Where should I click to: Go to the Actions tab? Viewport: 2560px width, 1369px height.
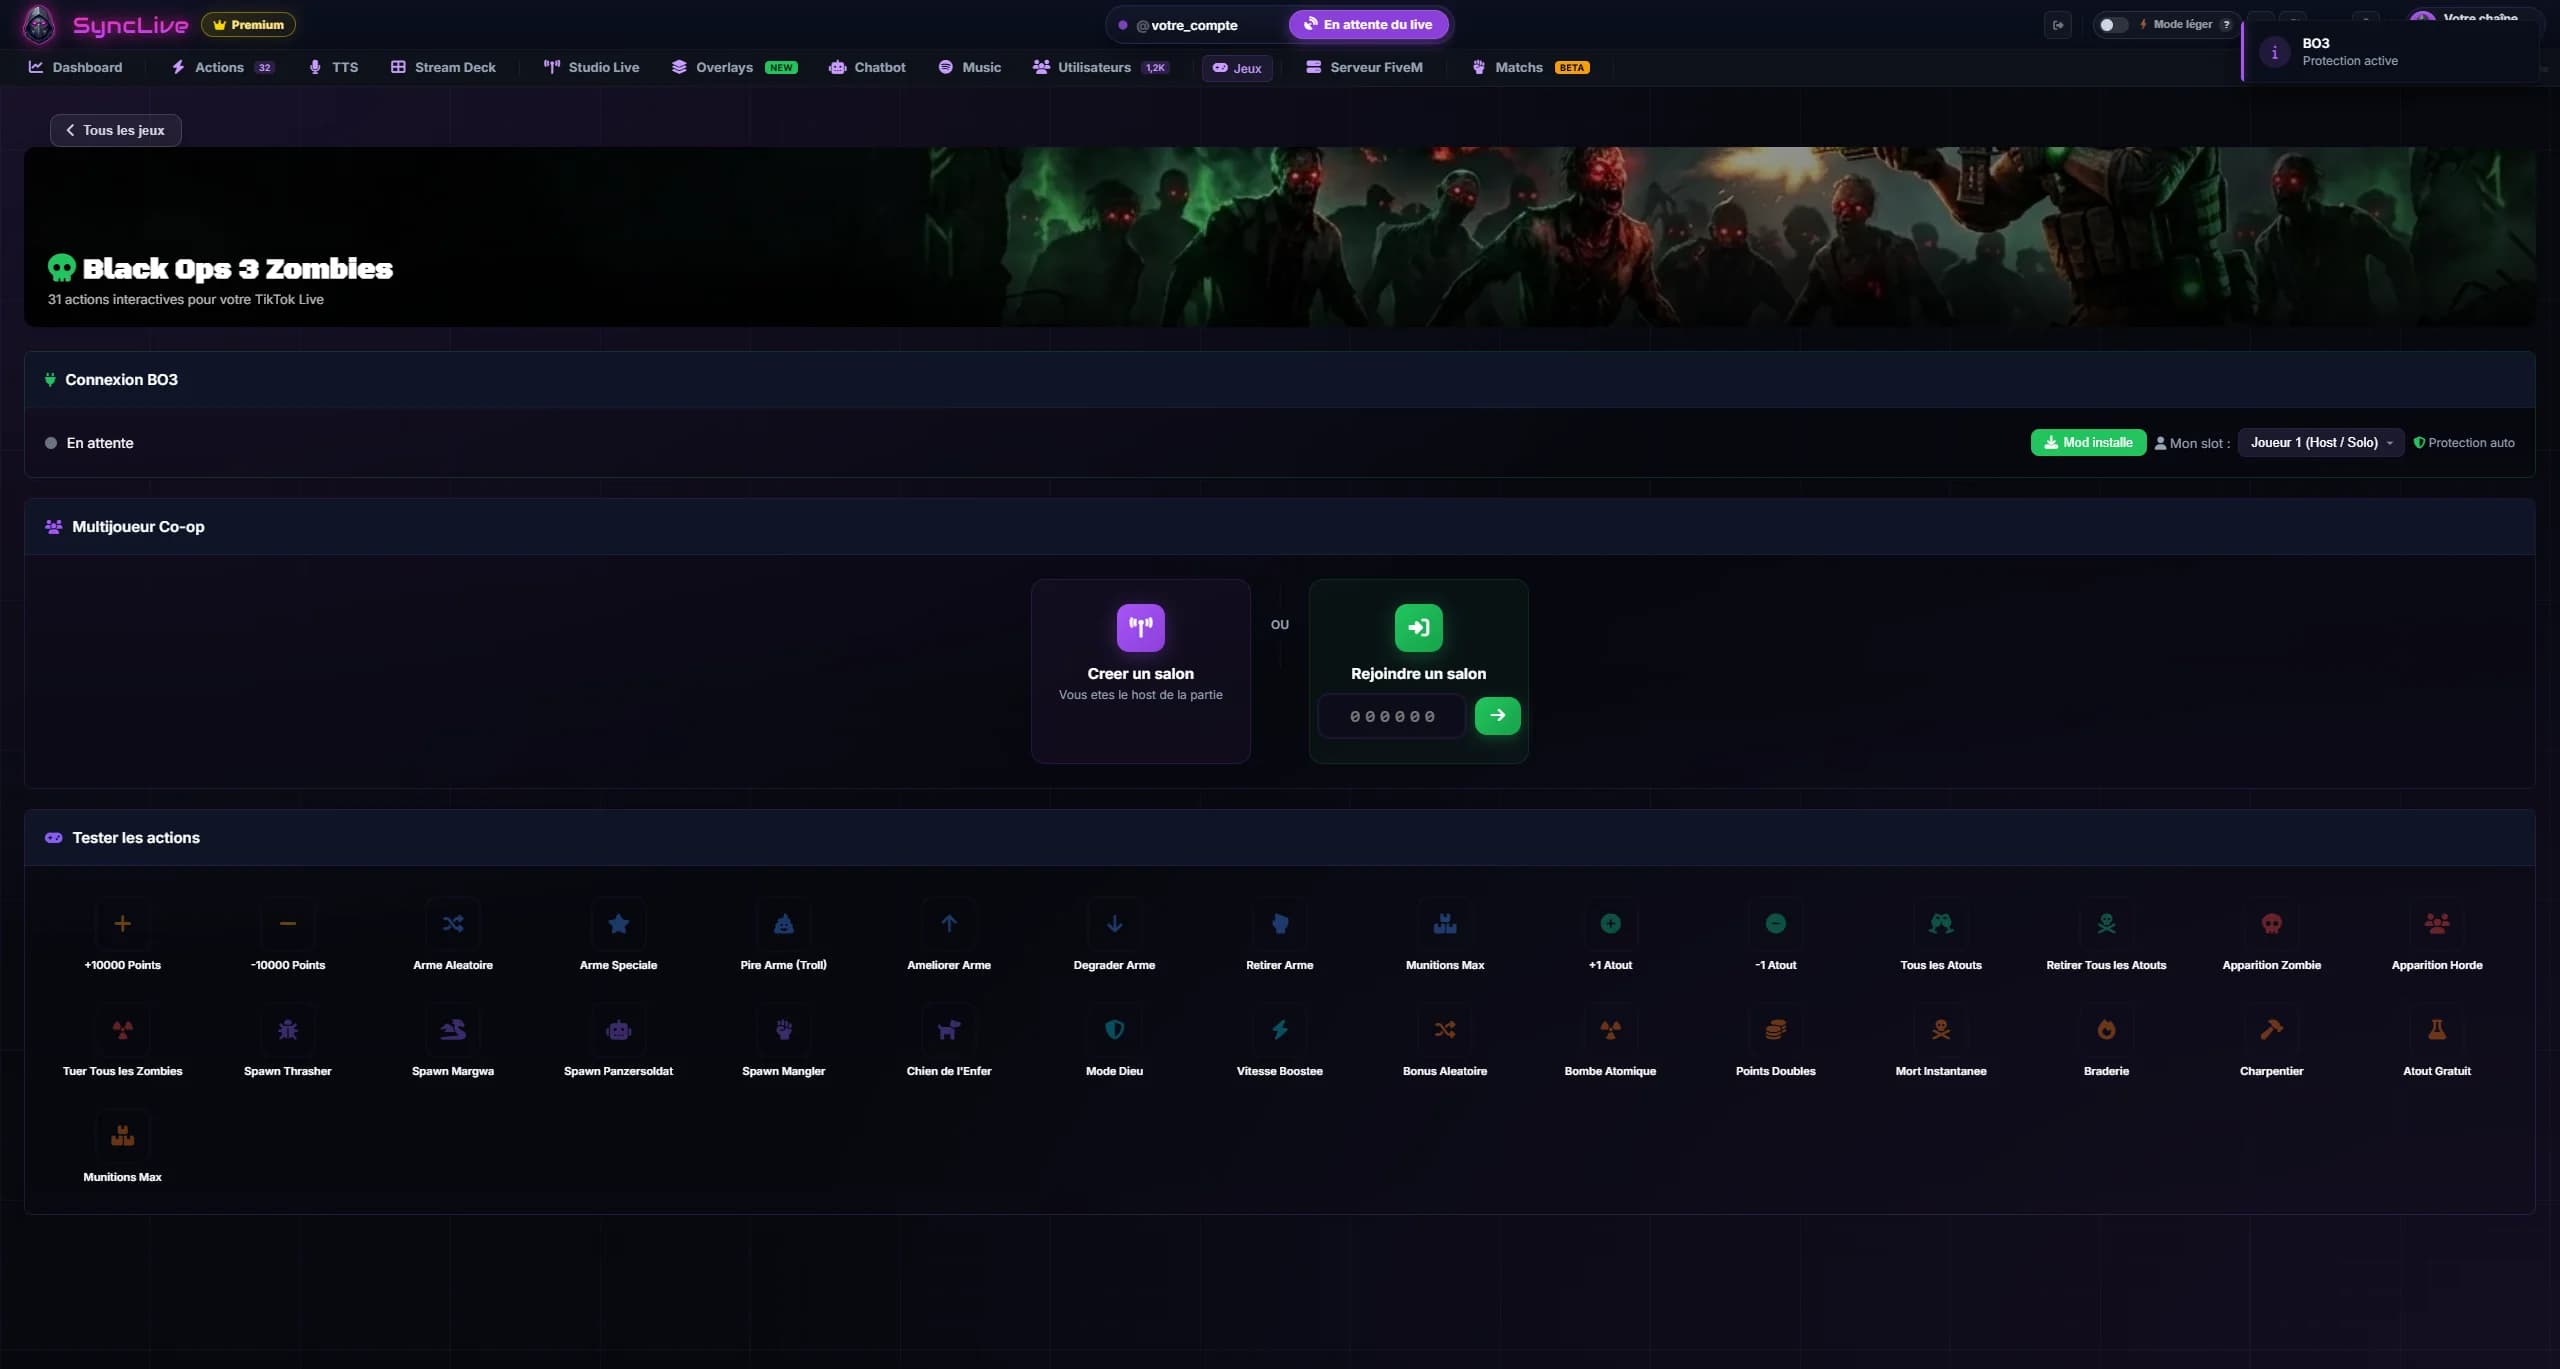tap(222, 68)
